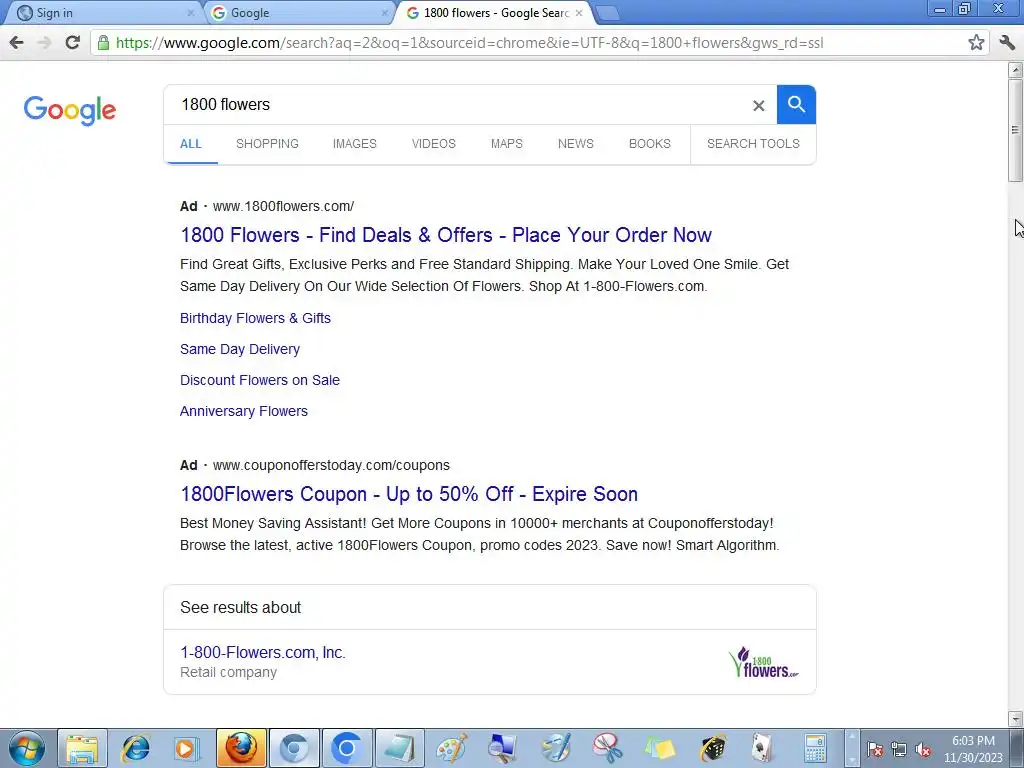The height and width of the screenshot is (768, 1024).
Task: Open 1-800-Flowers.com, Inc. result
Action: click(263, 652)
